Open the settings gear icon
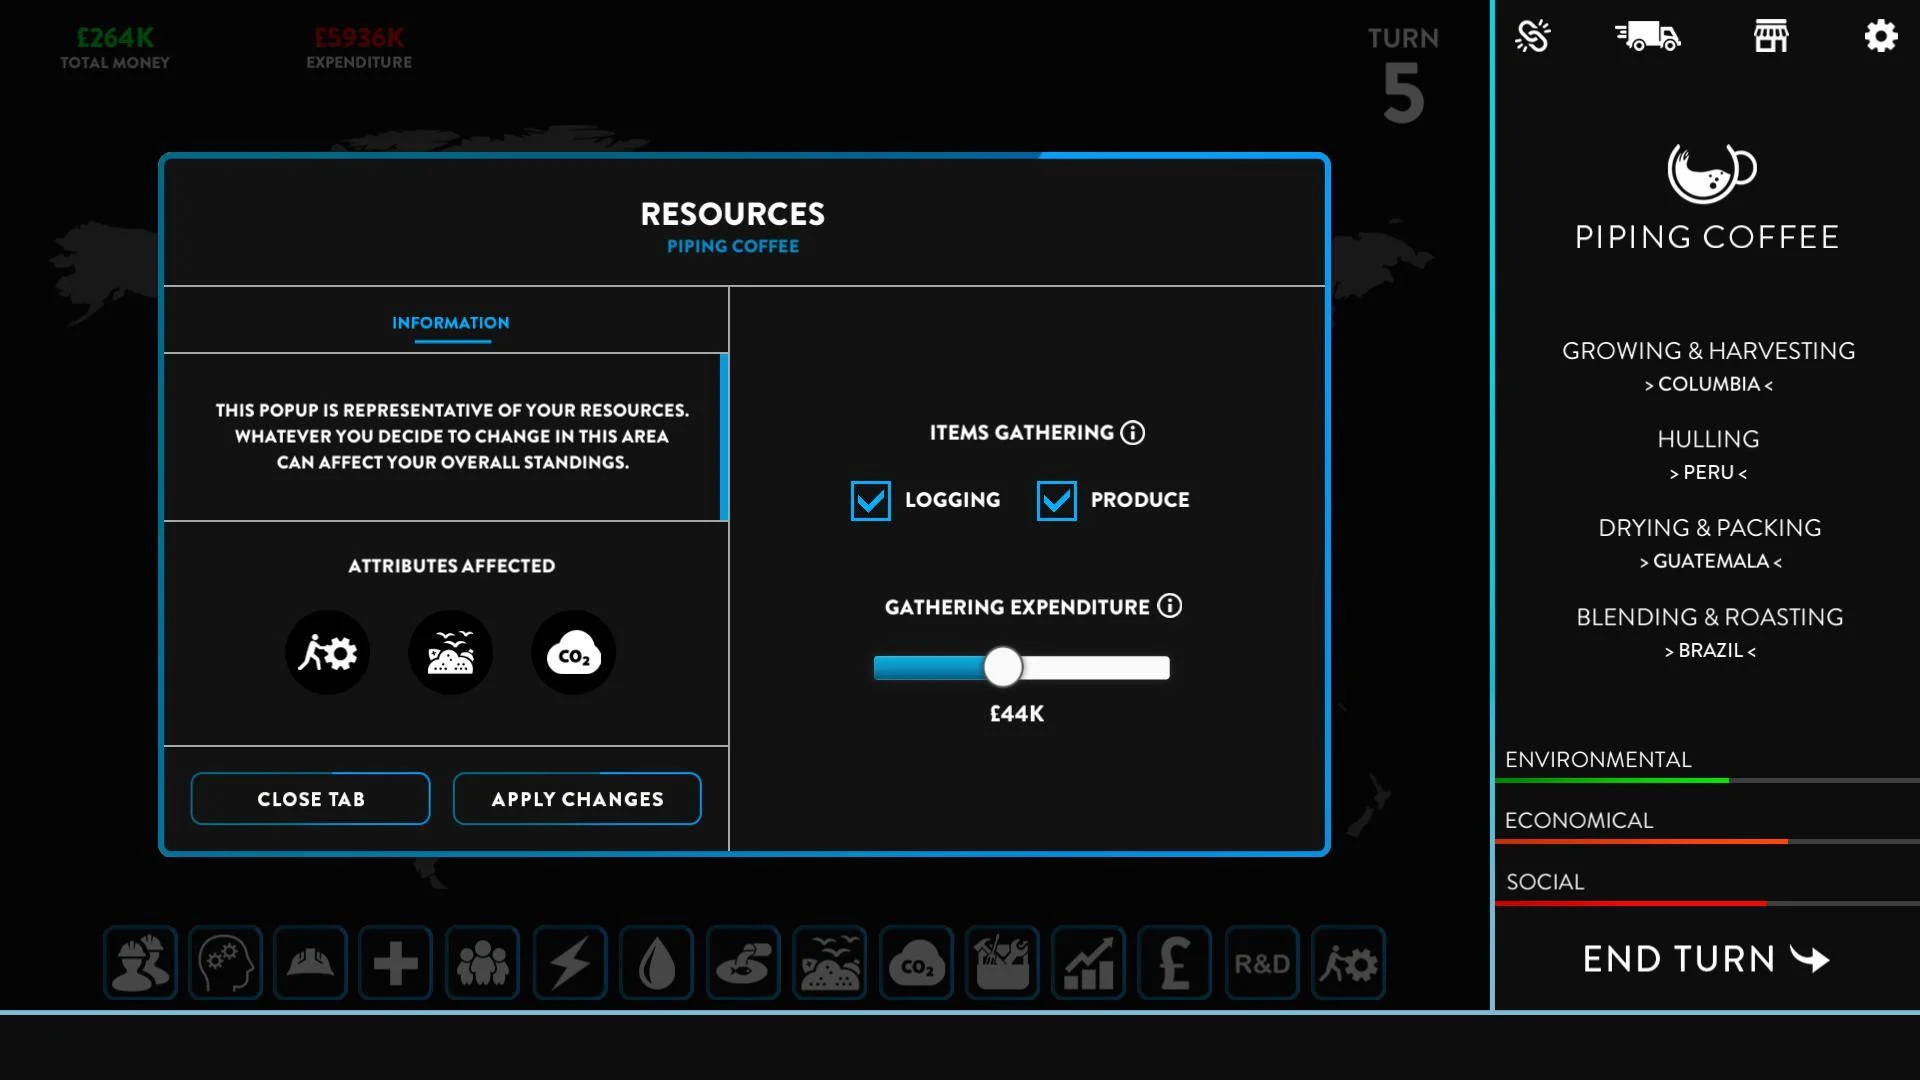 click(1881, 36)
